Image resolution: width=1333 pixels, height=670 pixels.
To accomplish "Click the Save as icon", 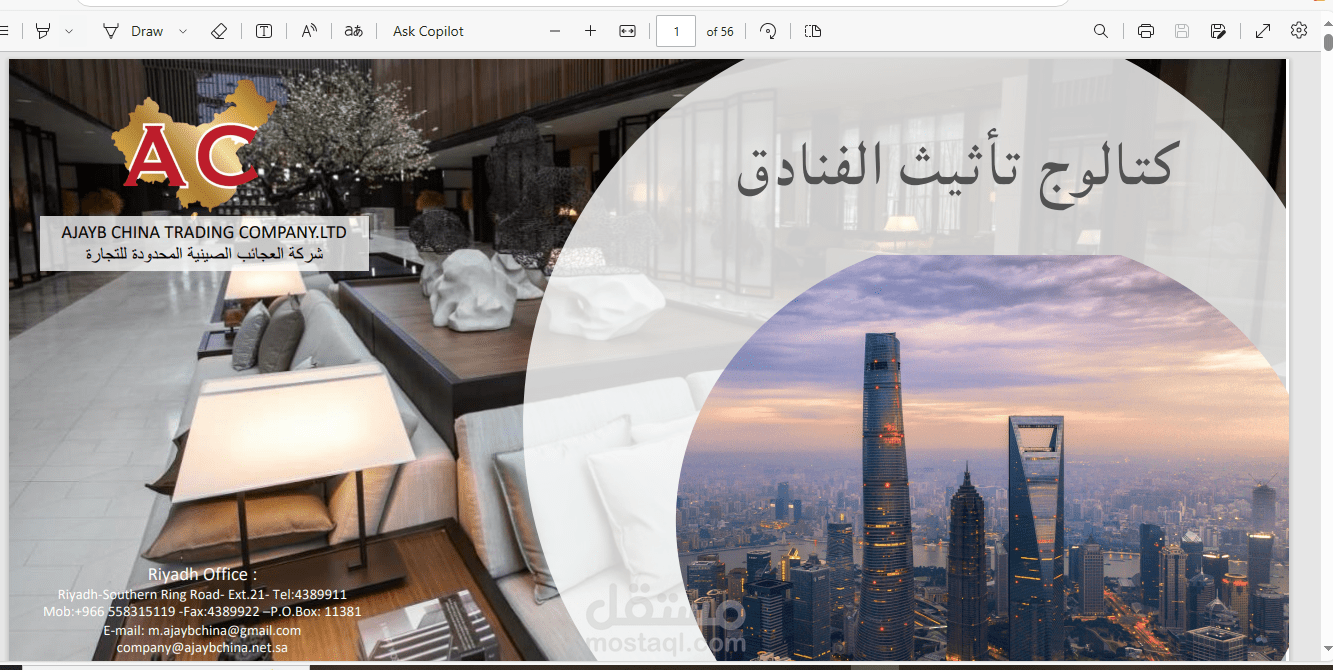I will [1218, 31].
